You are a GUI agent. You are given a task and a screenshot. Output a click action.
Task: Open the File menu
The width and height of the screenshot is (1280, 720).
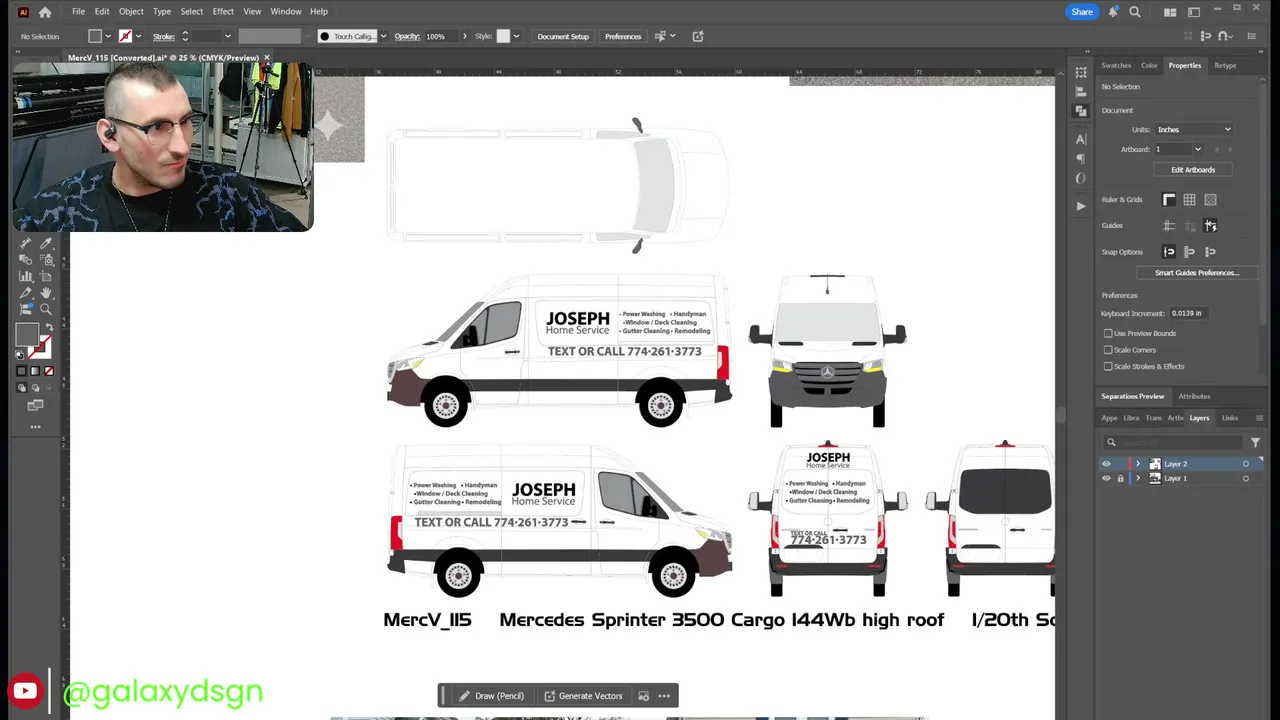(78, 12)
